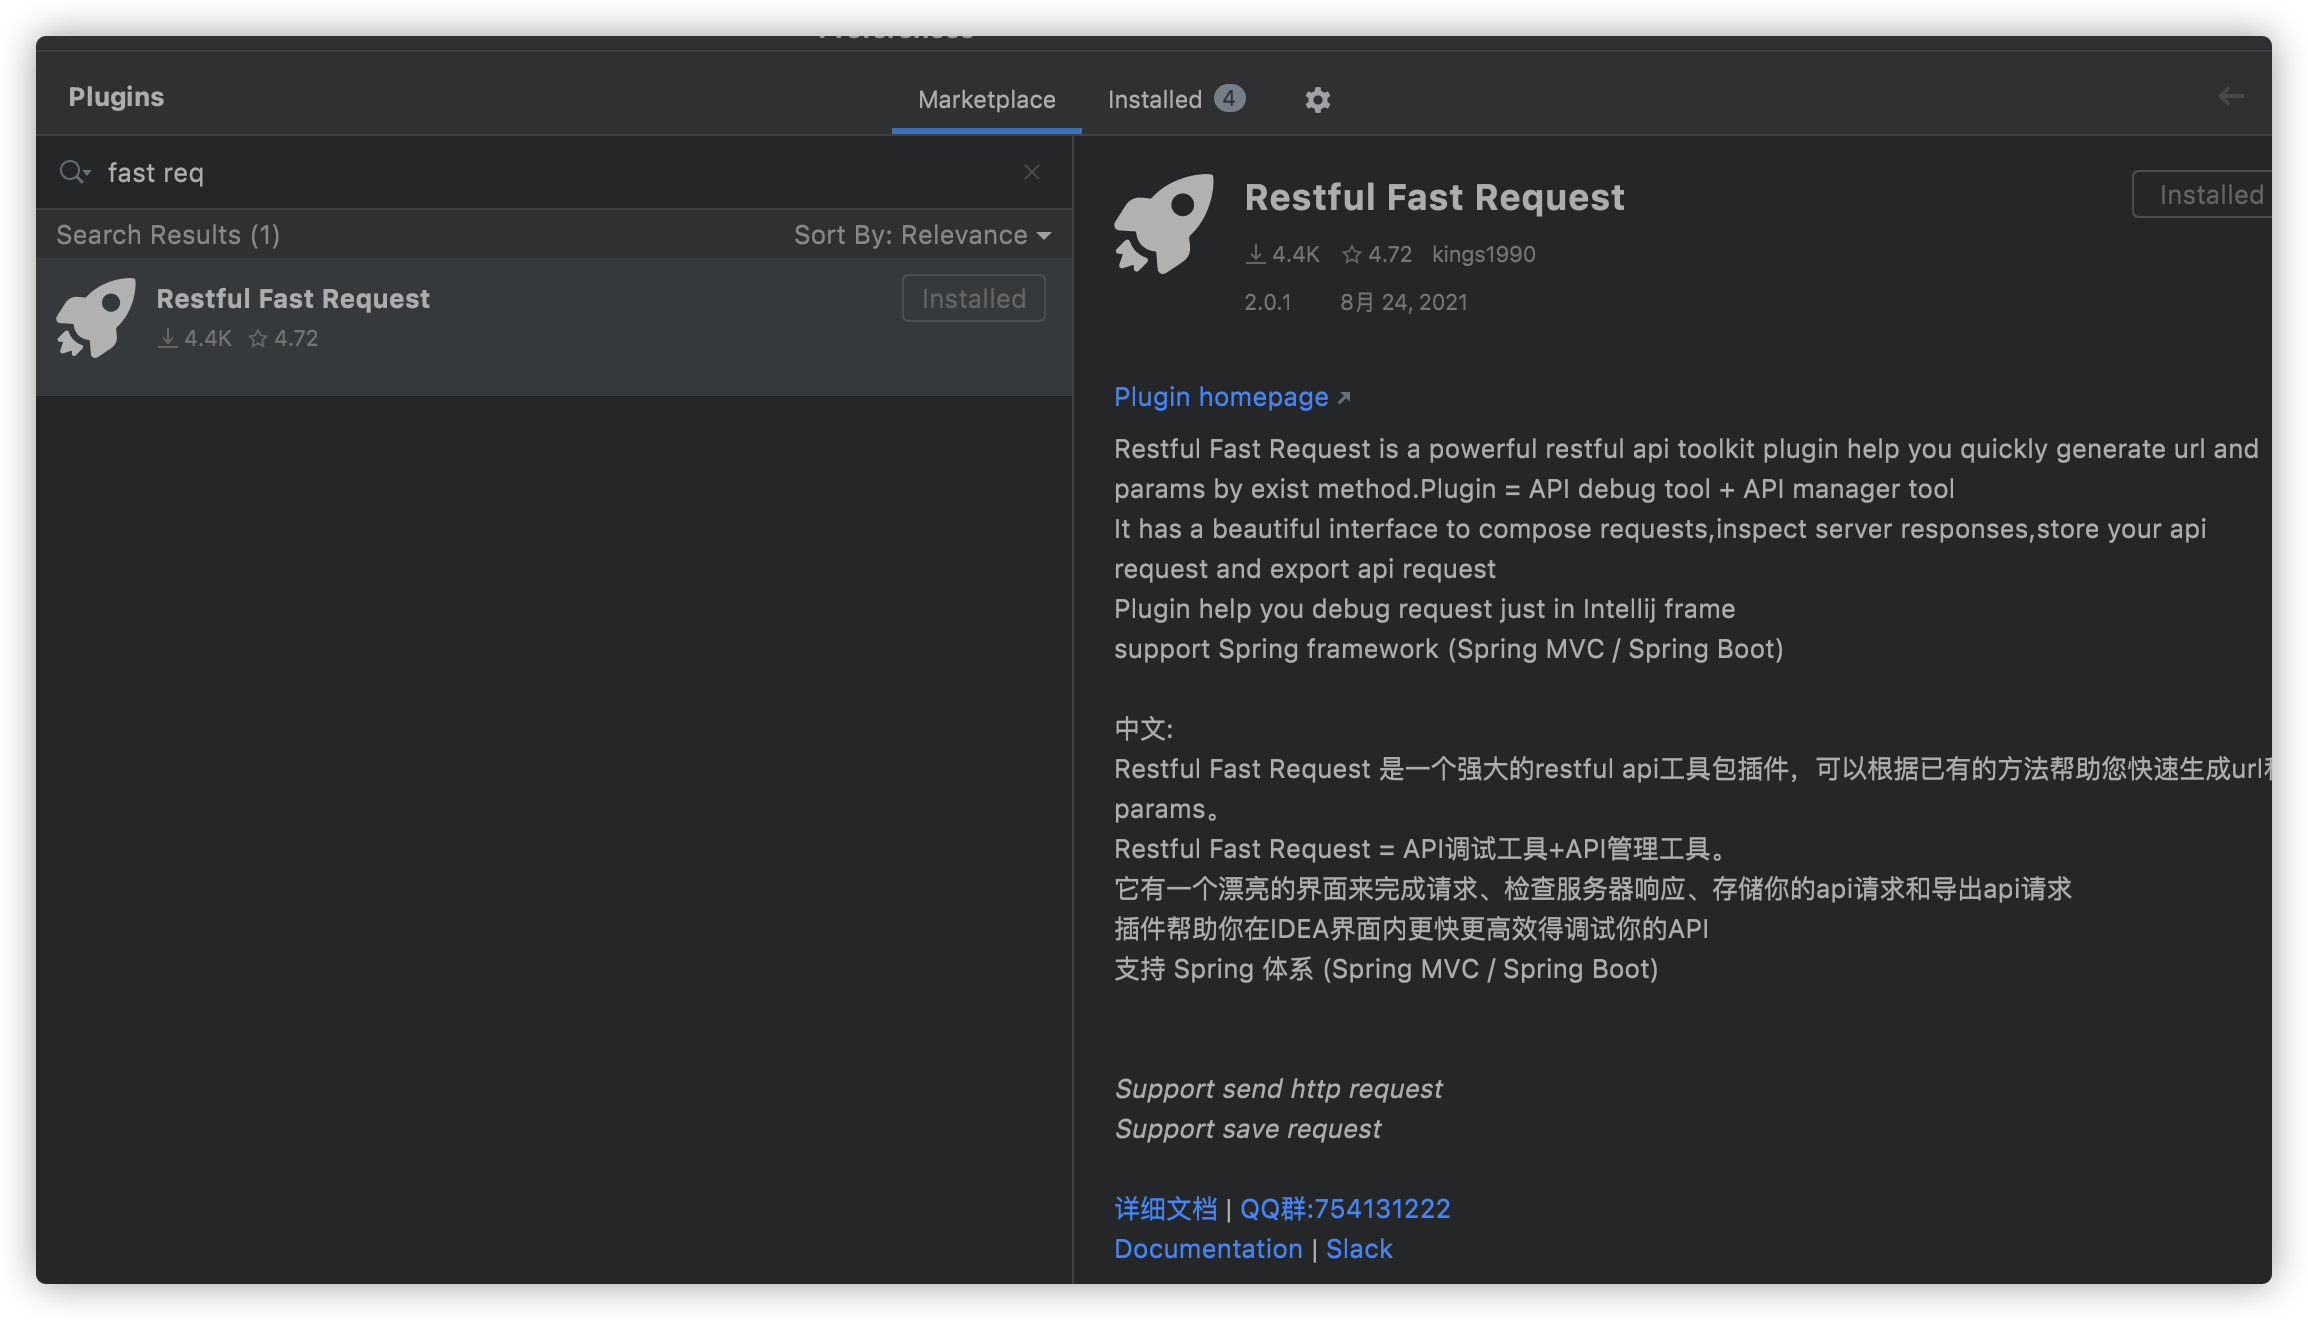2308x1320 pixels.
Task: Click the search magnifier icon
Action: [70, 172]
